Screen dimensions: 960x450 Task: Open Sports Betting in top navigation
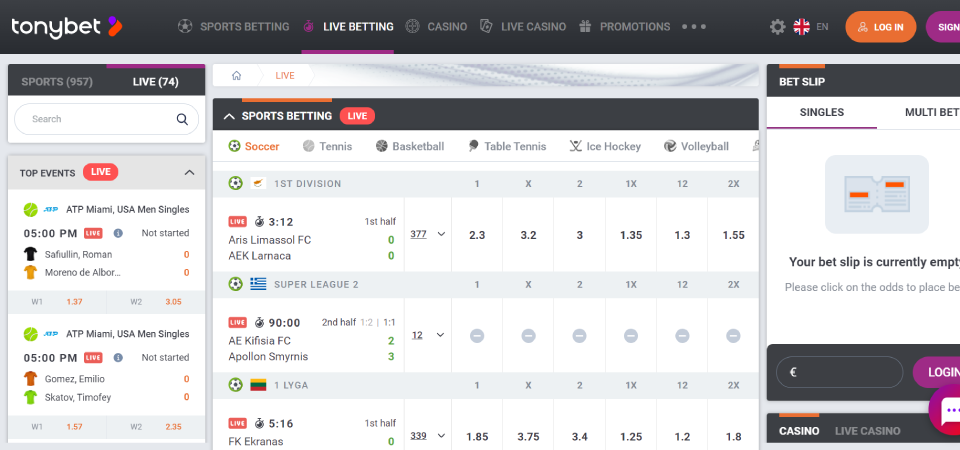pyautogui.click(x=233, y=27)
